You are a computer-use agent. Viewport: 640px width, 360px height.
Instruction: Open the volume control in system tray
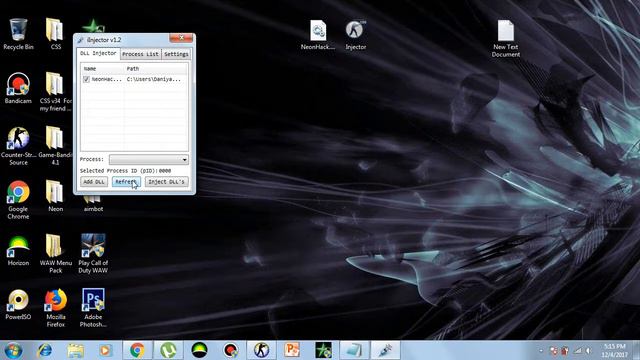tap(589, 351)
